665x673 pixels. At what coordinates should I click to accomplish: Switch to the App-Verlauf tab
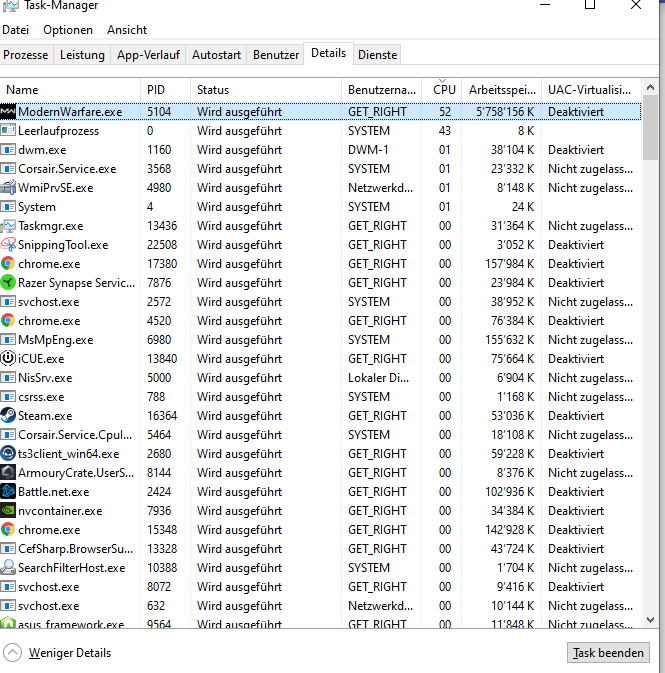[148, 55]
